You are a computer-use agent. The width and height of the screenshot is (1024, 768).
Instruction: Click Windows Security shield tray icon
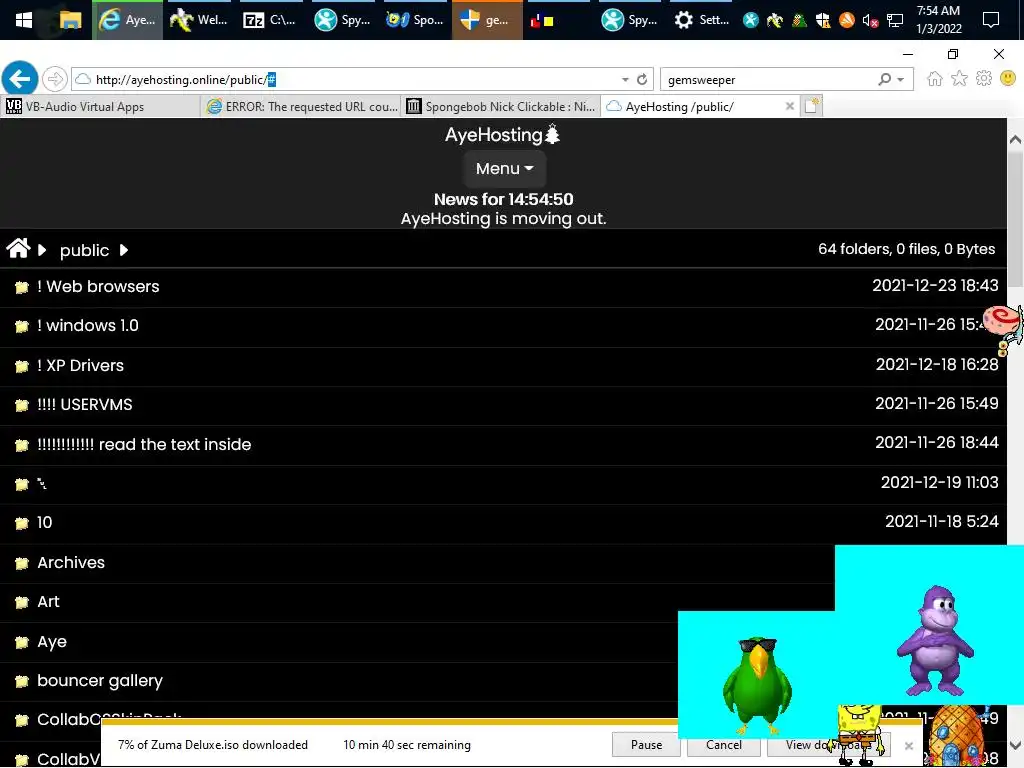tap(823, 21)
